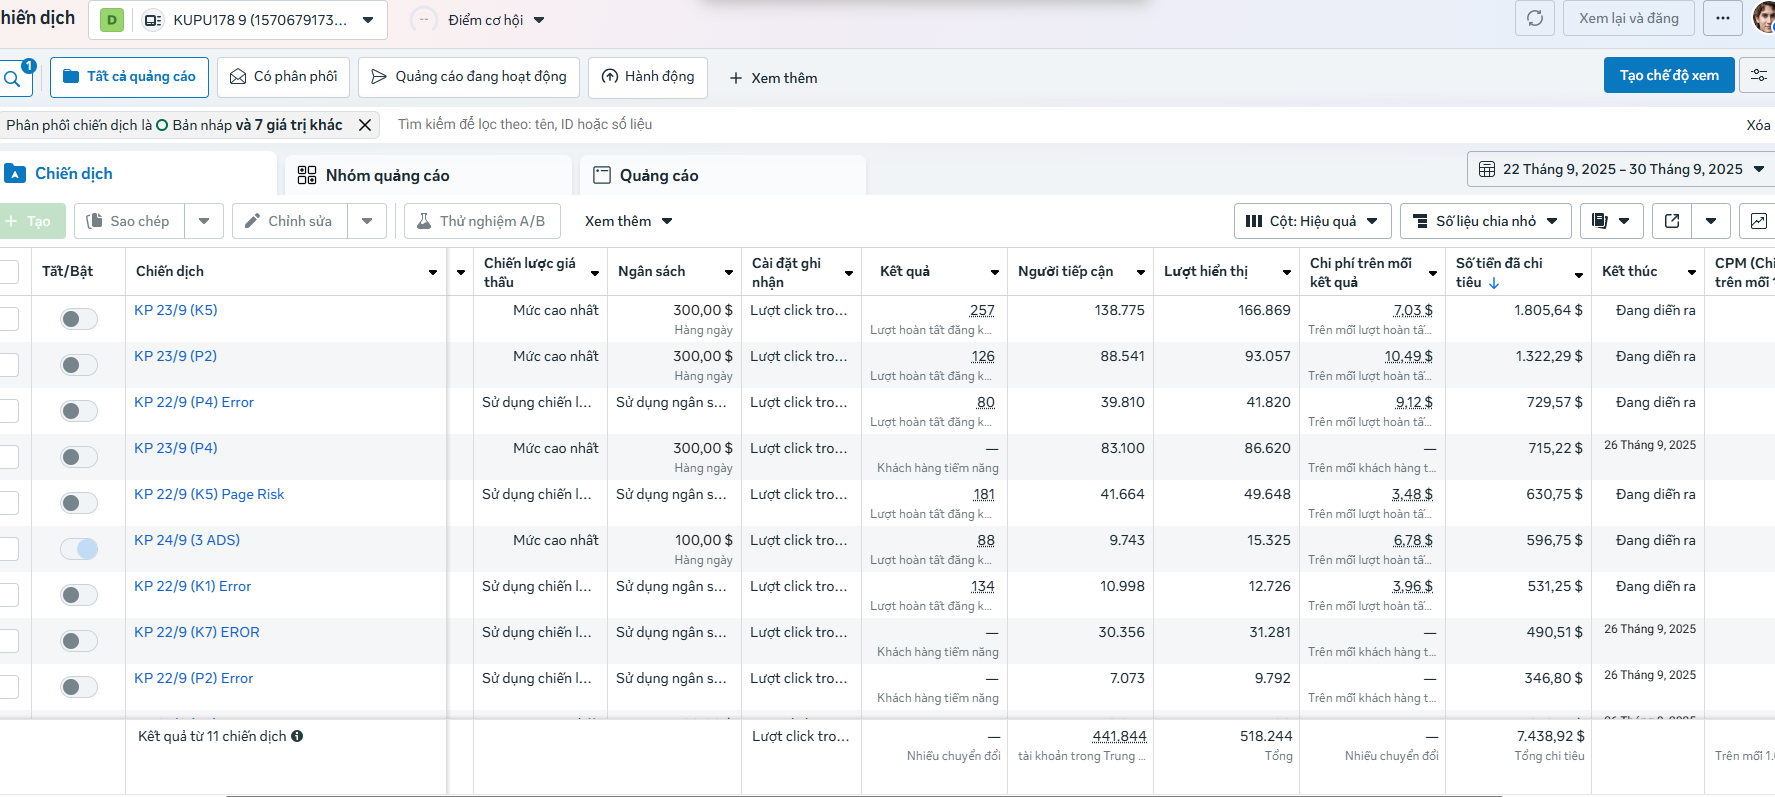Open the three-dots more options menu
Image resolution: width=1775 pixels, height=797 pixels.
pos(1722,19)
